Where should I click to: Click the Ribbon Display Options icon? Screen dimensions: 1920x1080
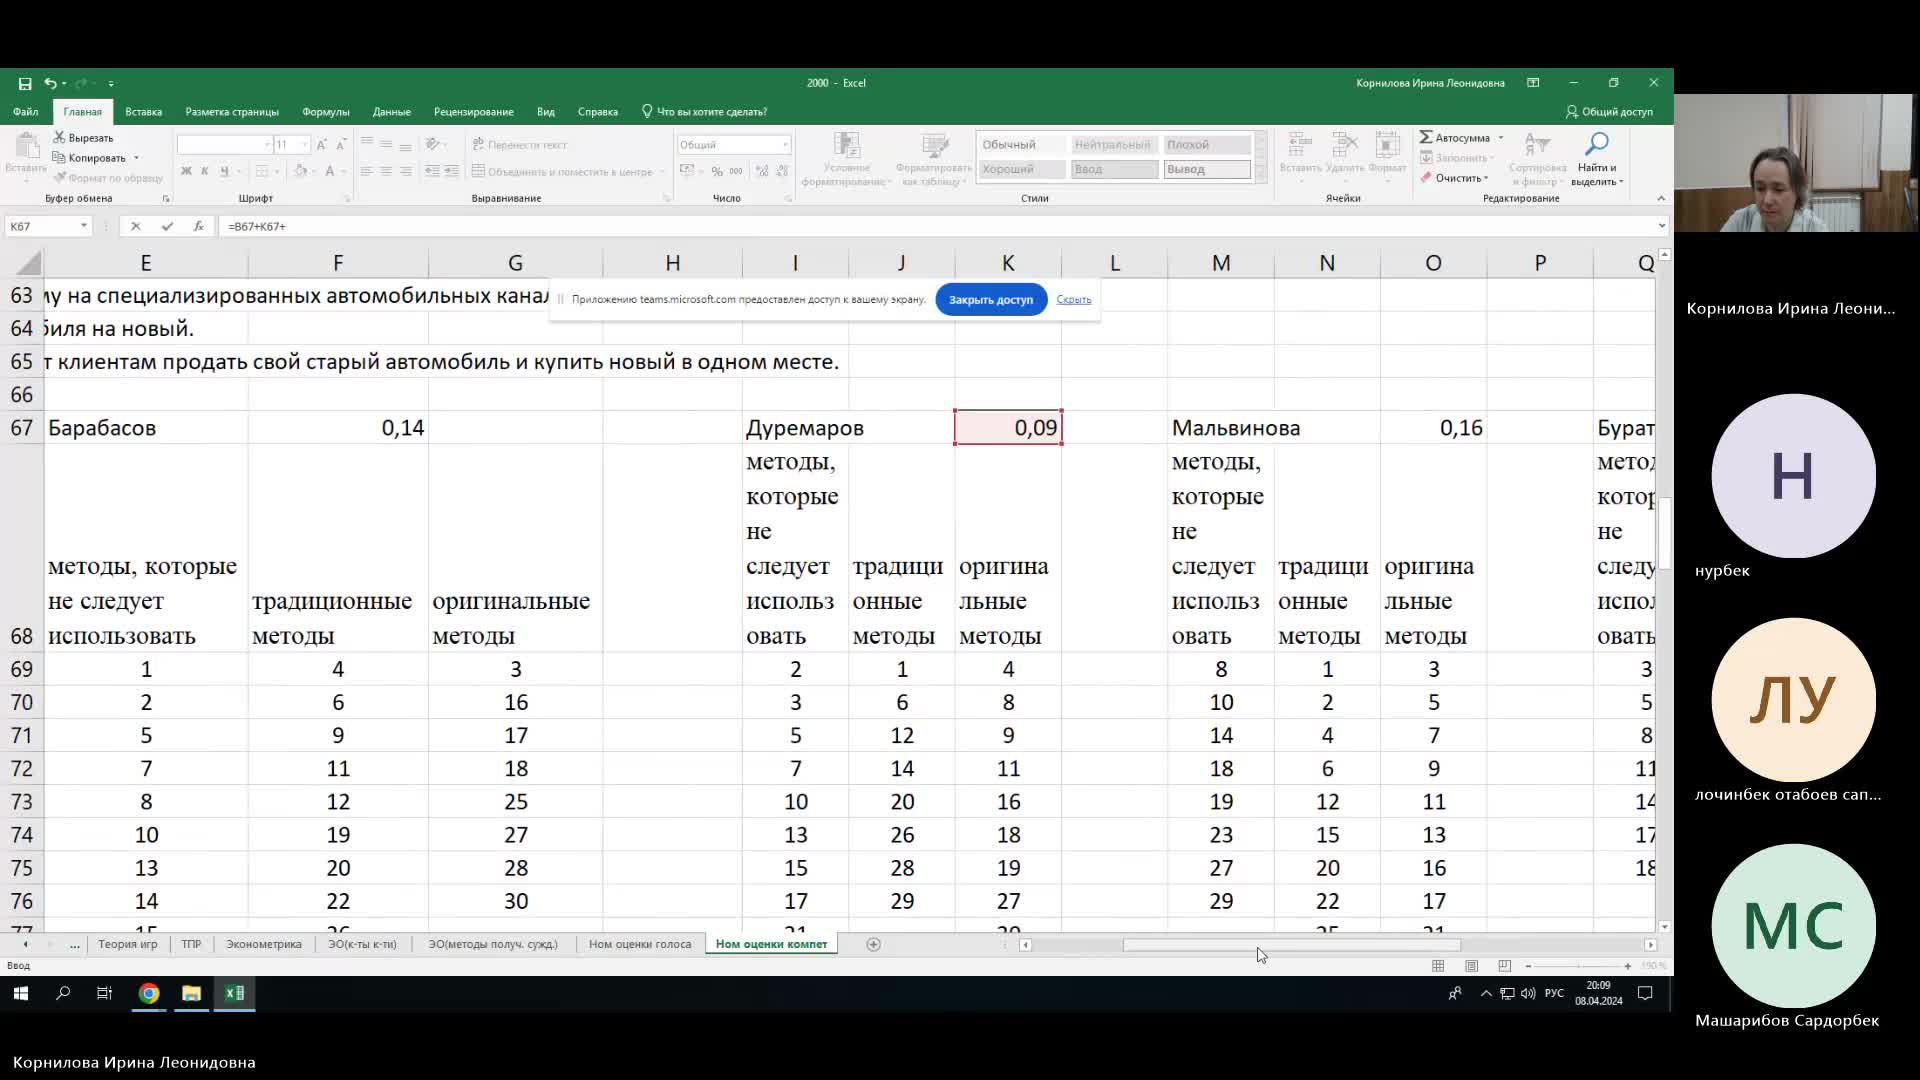pyautogui.click(x=1533, y=83)
